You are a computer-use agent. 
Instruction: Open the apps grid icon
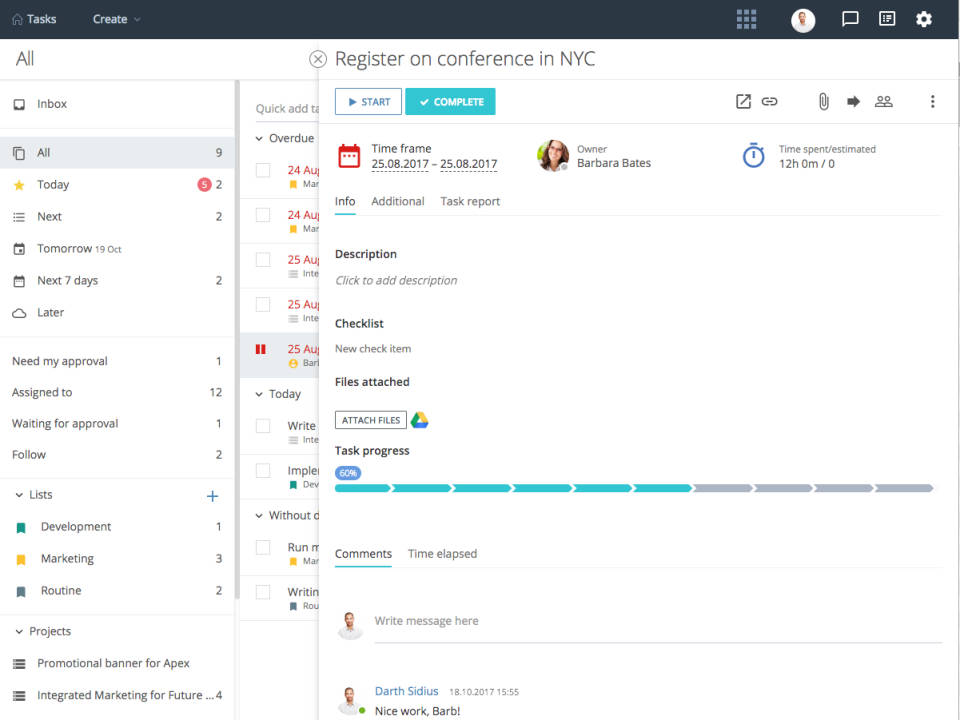click(746, 19)
